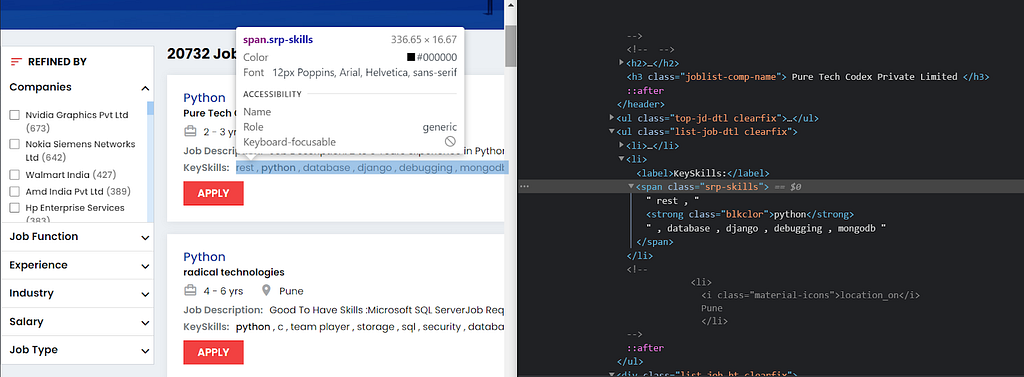Screen dimensions: 1024x377
Task: Expand the Job Function filter
Action: (x=145, y=238)
